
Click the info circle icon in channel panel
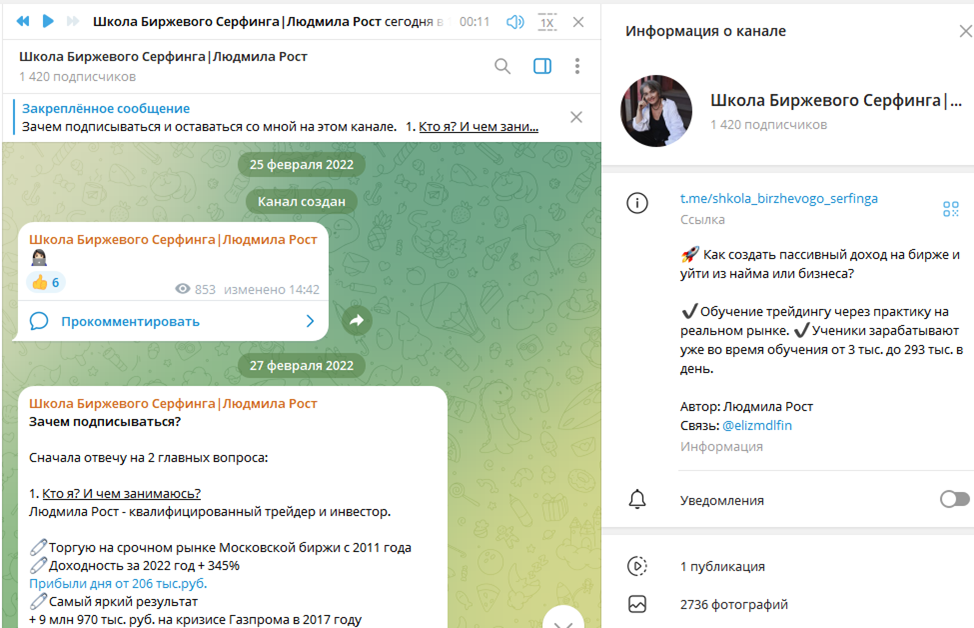click(x=637, y=203)
